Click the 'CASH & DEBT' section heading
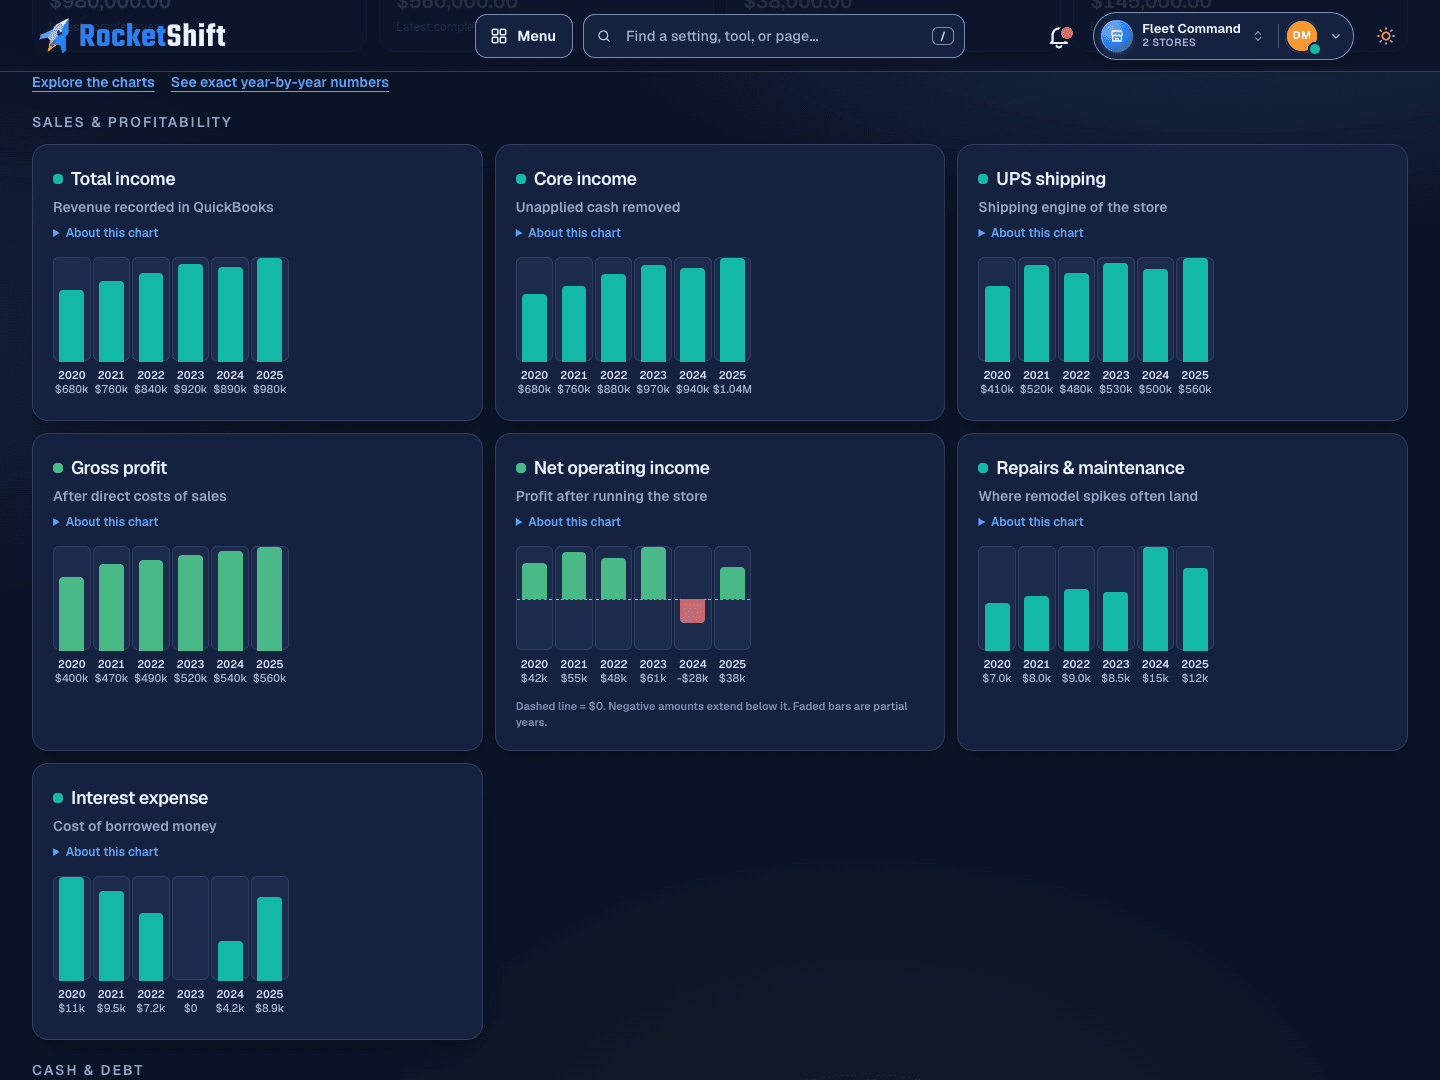Viewport: 1440px width, 1080px height. (88, 1070)
